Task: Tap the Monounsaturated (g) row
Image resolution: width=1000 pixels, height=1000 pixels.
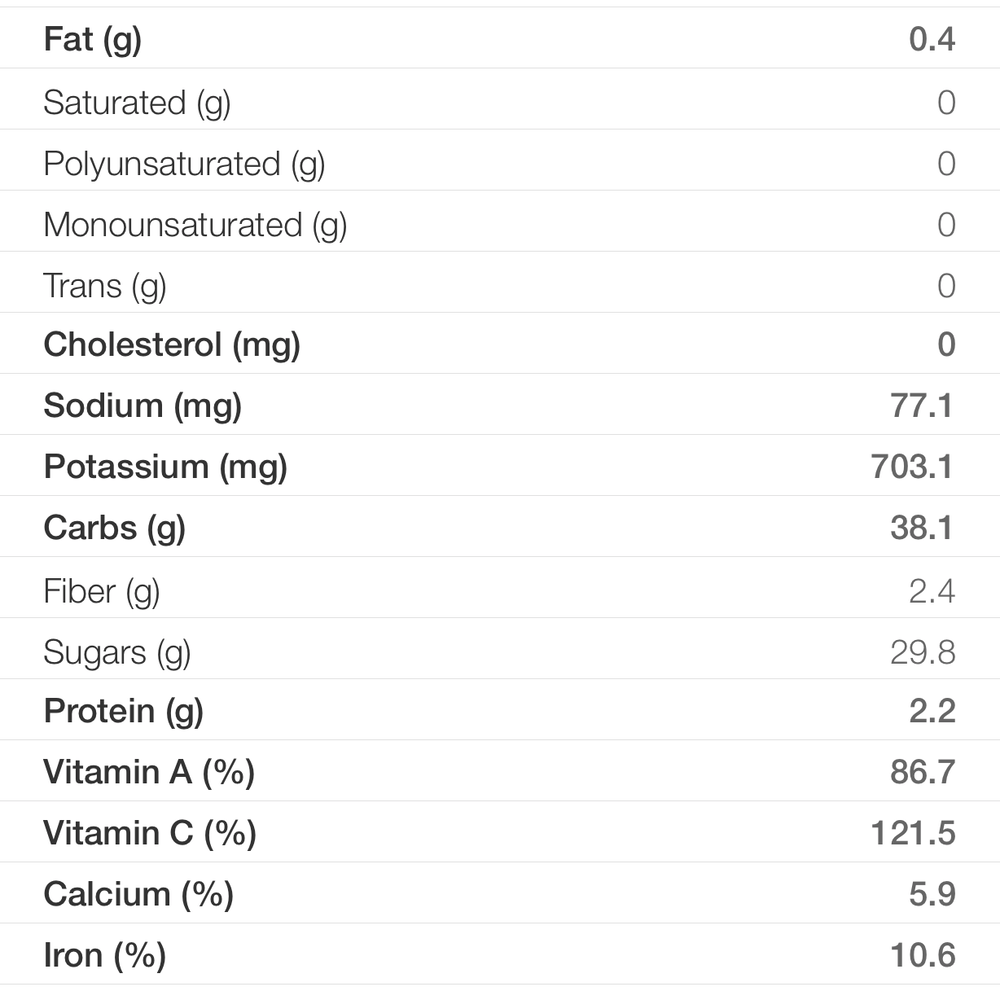Action: click(x=500, y=221)
